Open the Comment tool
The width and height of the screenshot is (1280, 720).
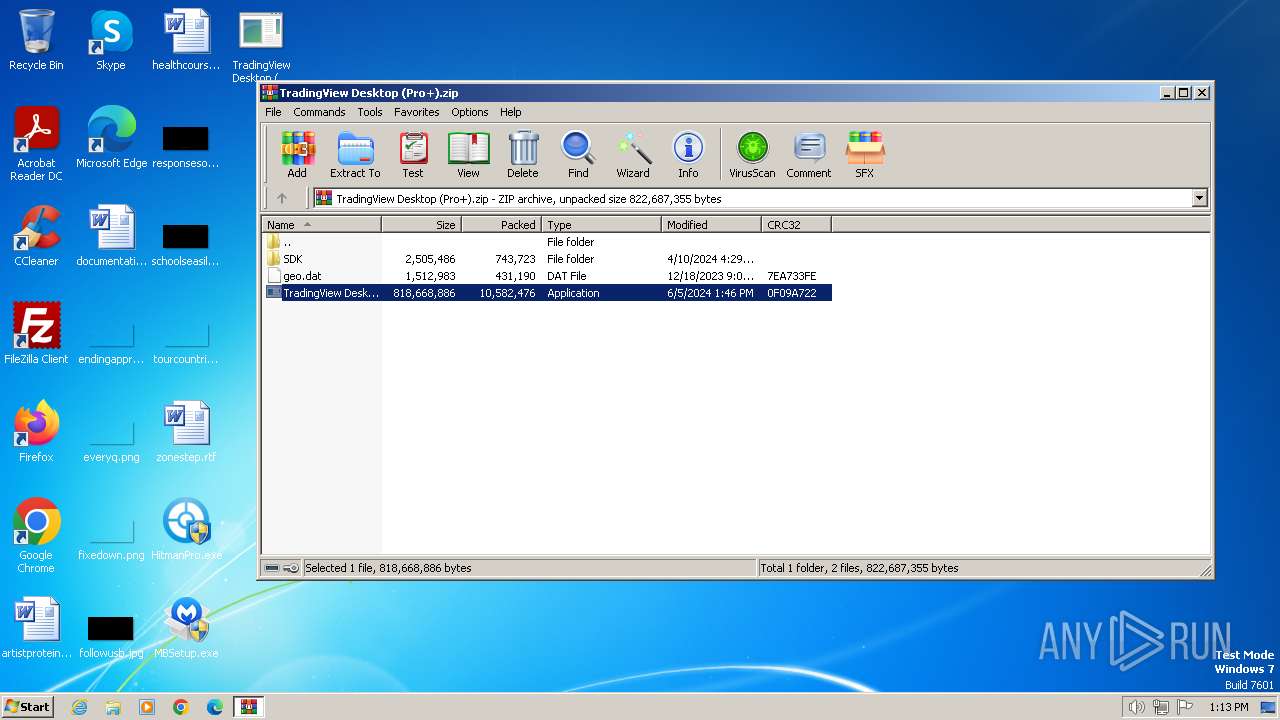809,154
